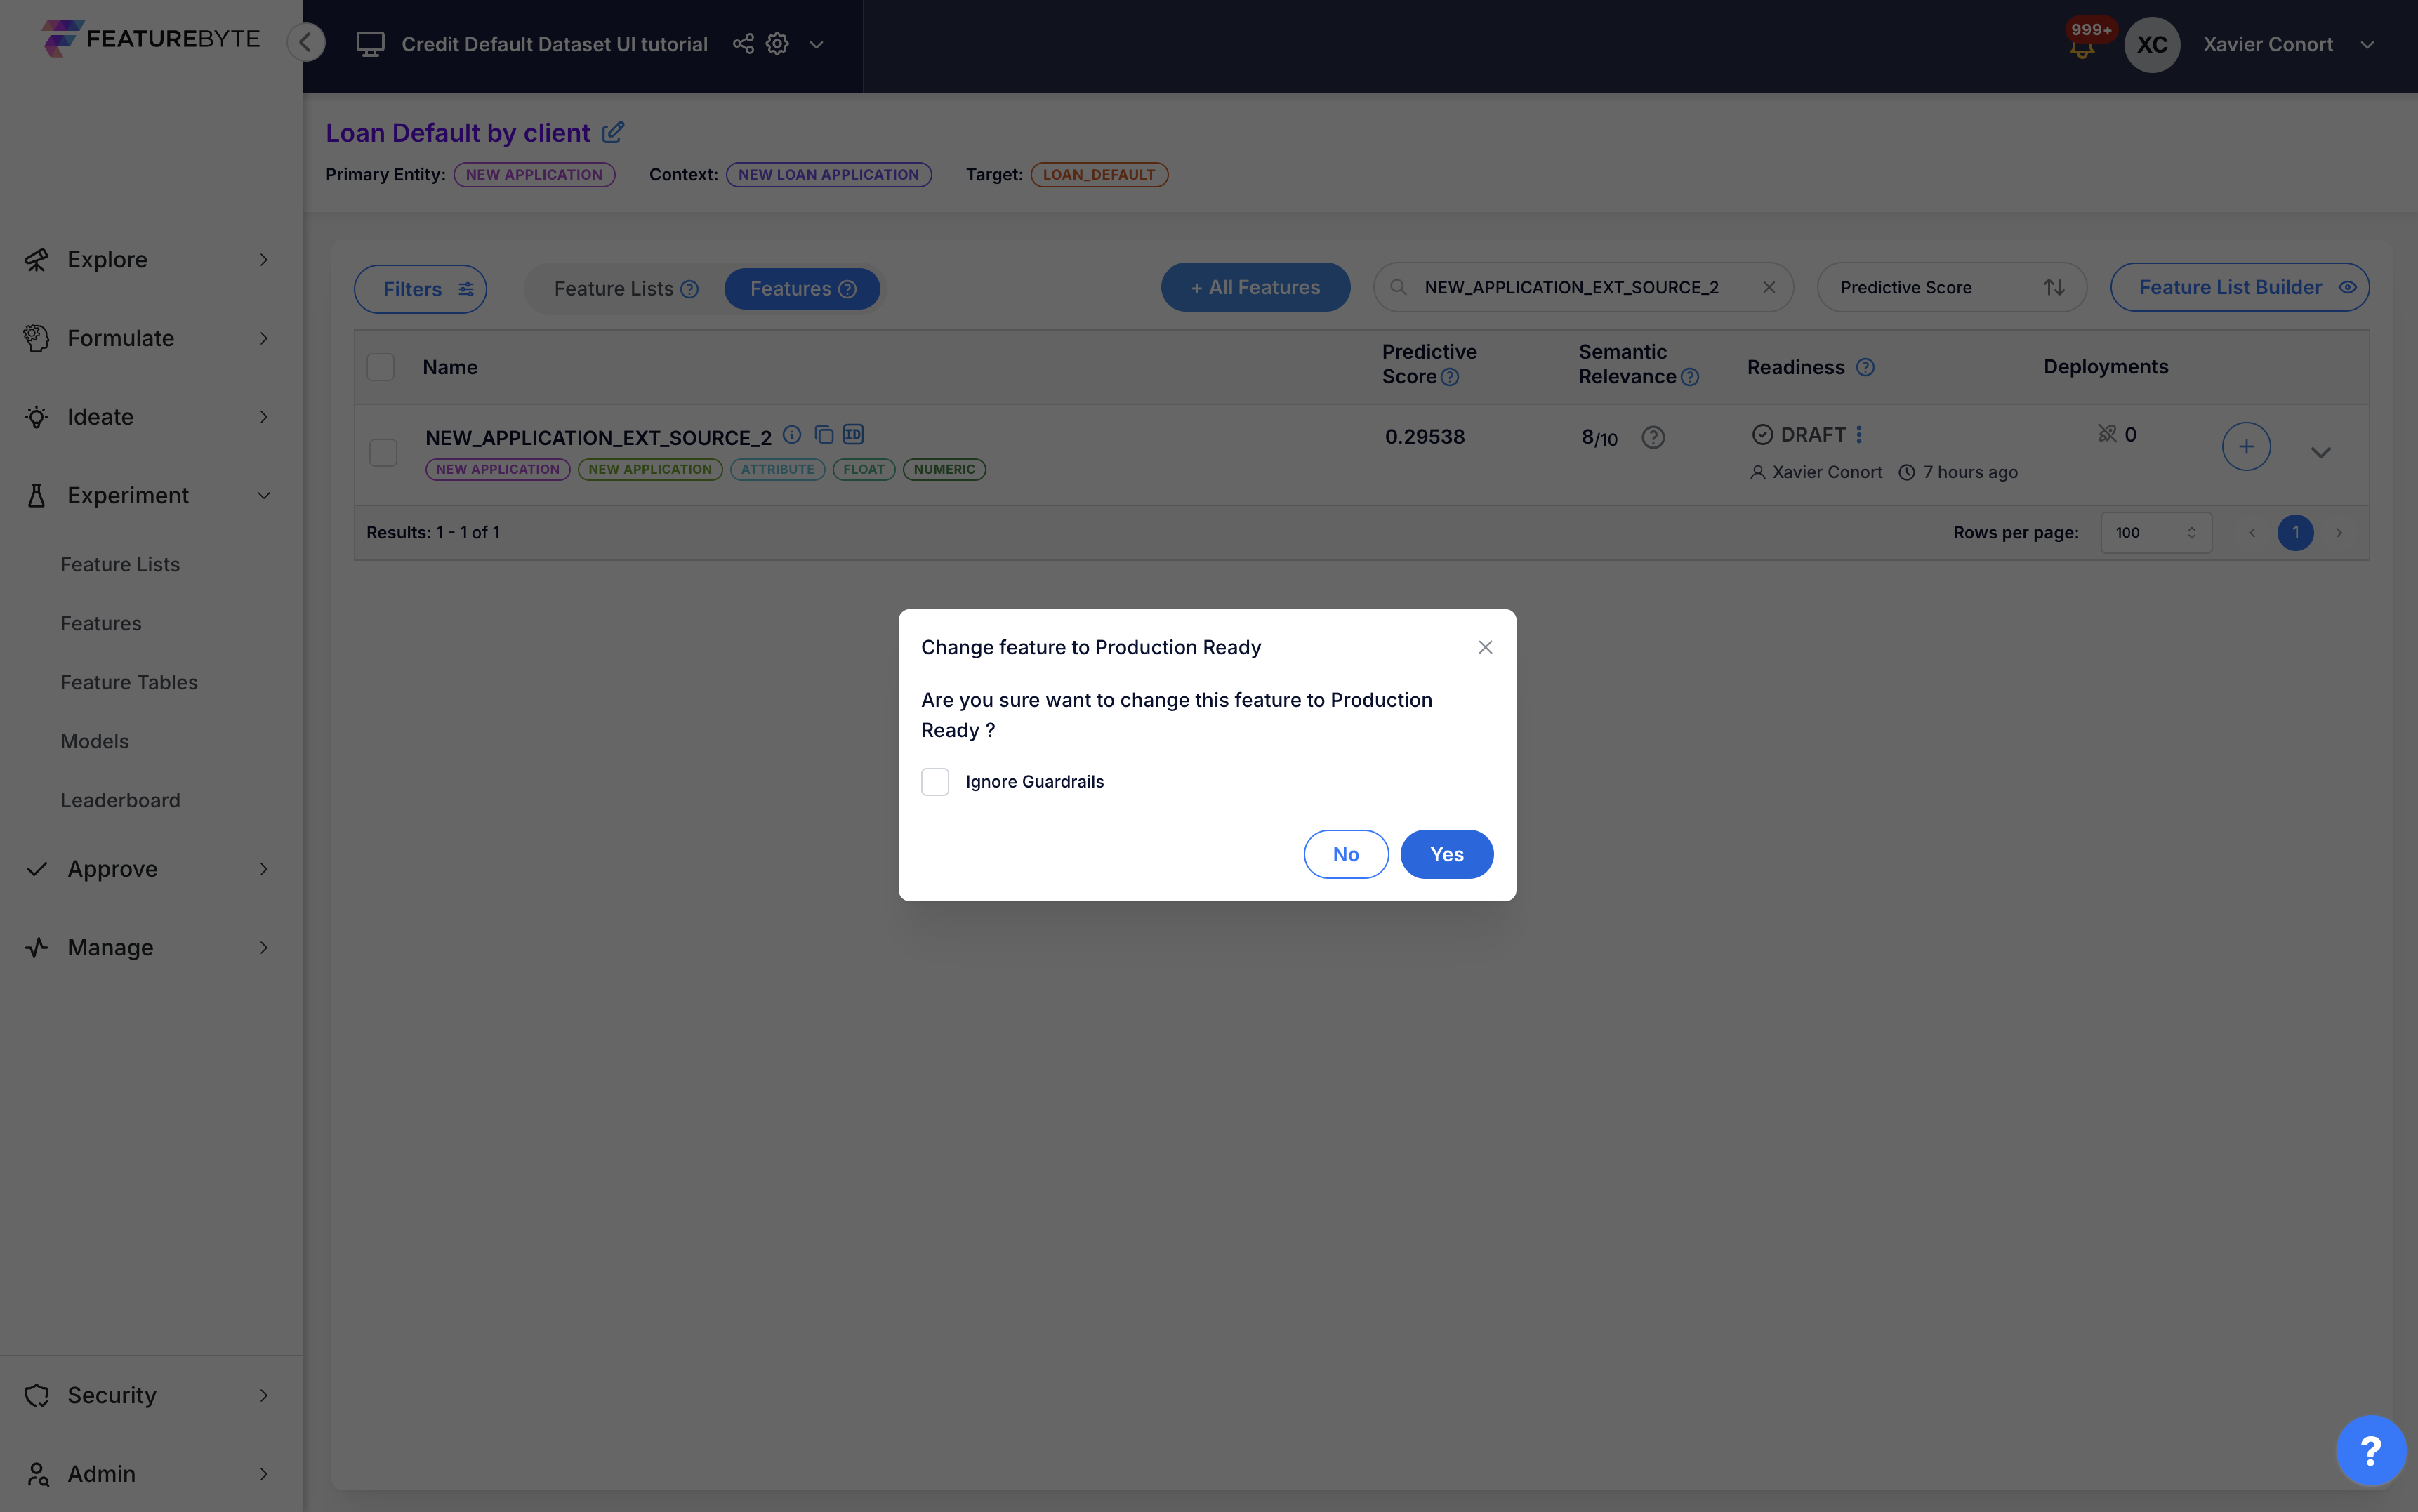Click the edit pencil beside Loan Default by client

pyautogui.click(x=613, y=132)
